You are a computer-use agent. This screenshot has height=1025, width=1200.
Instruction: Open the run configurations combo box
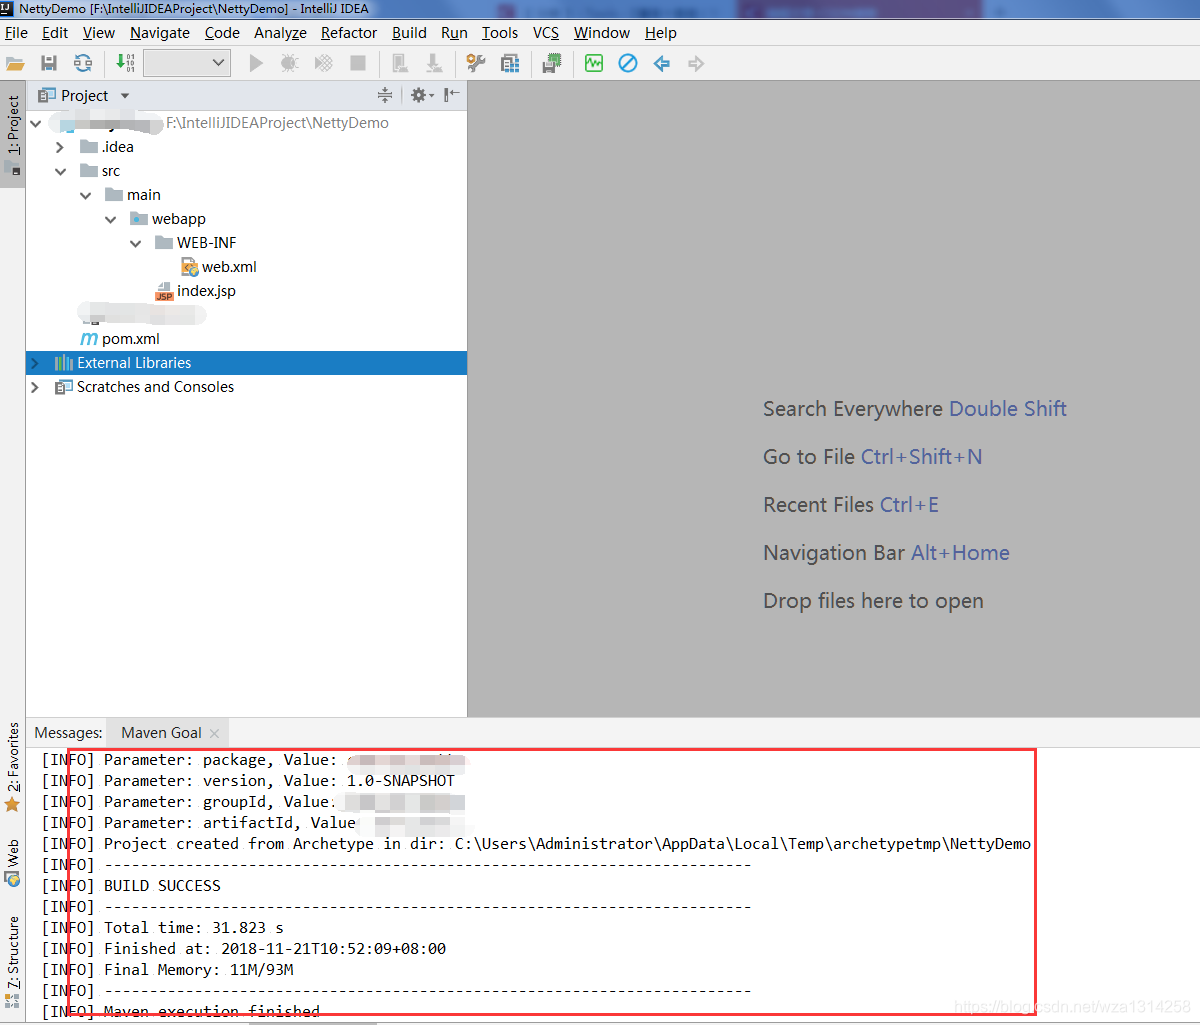[186, 62]
